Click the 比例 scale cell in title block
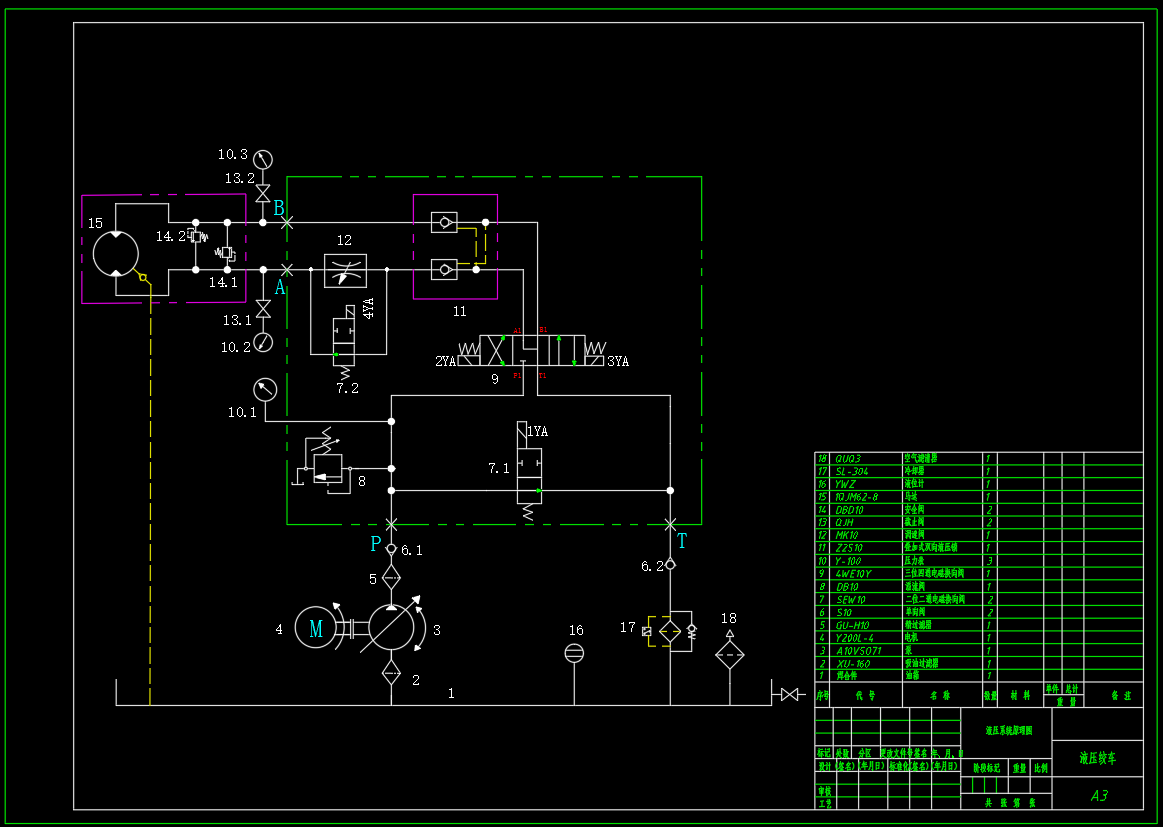This screenshot has width=1163, height=827. tap(1040, 770)
